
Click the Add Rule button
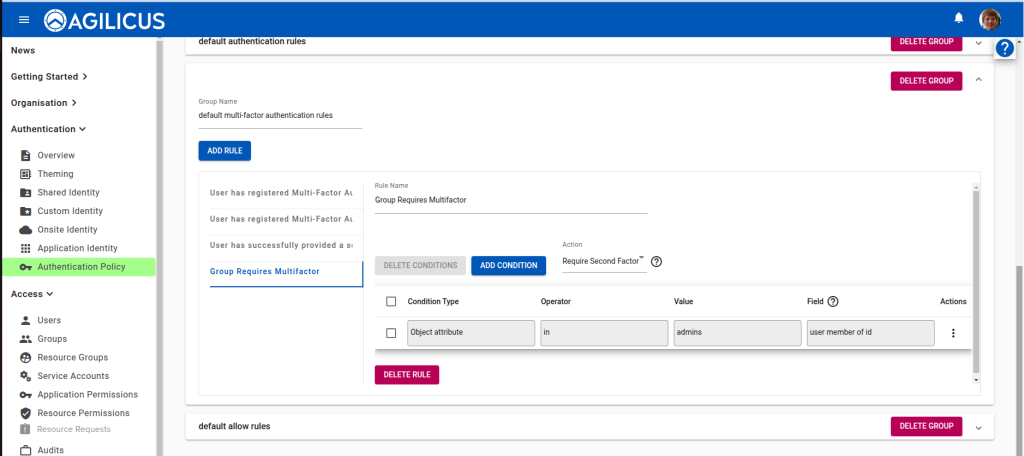pos(225,150)
